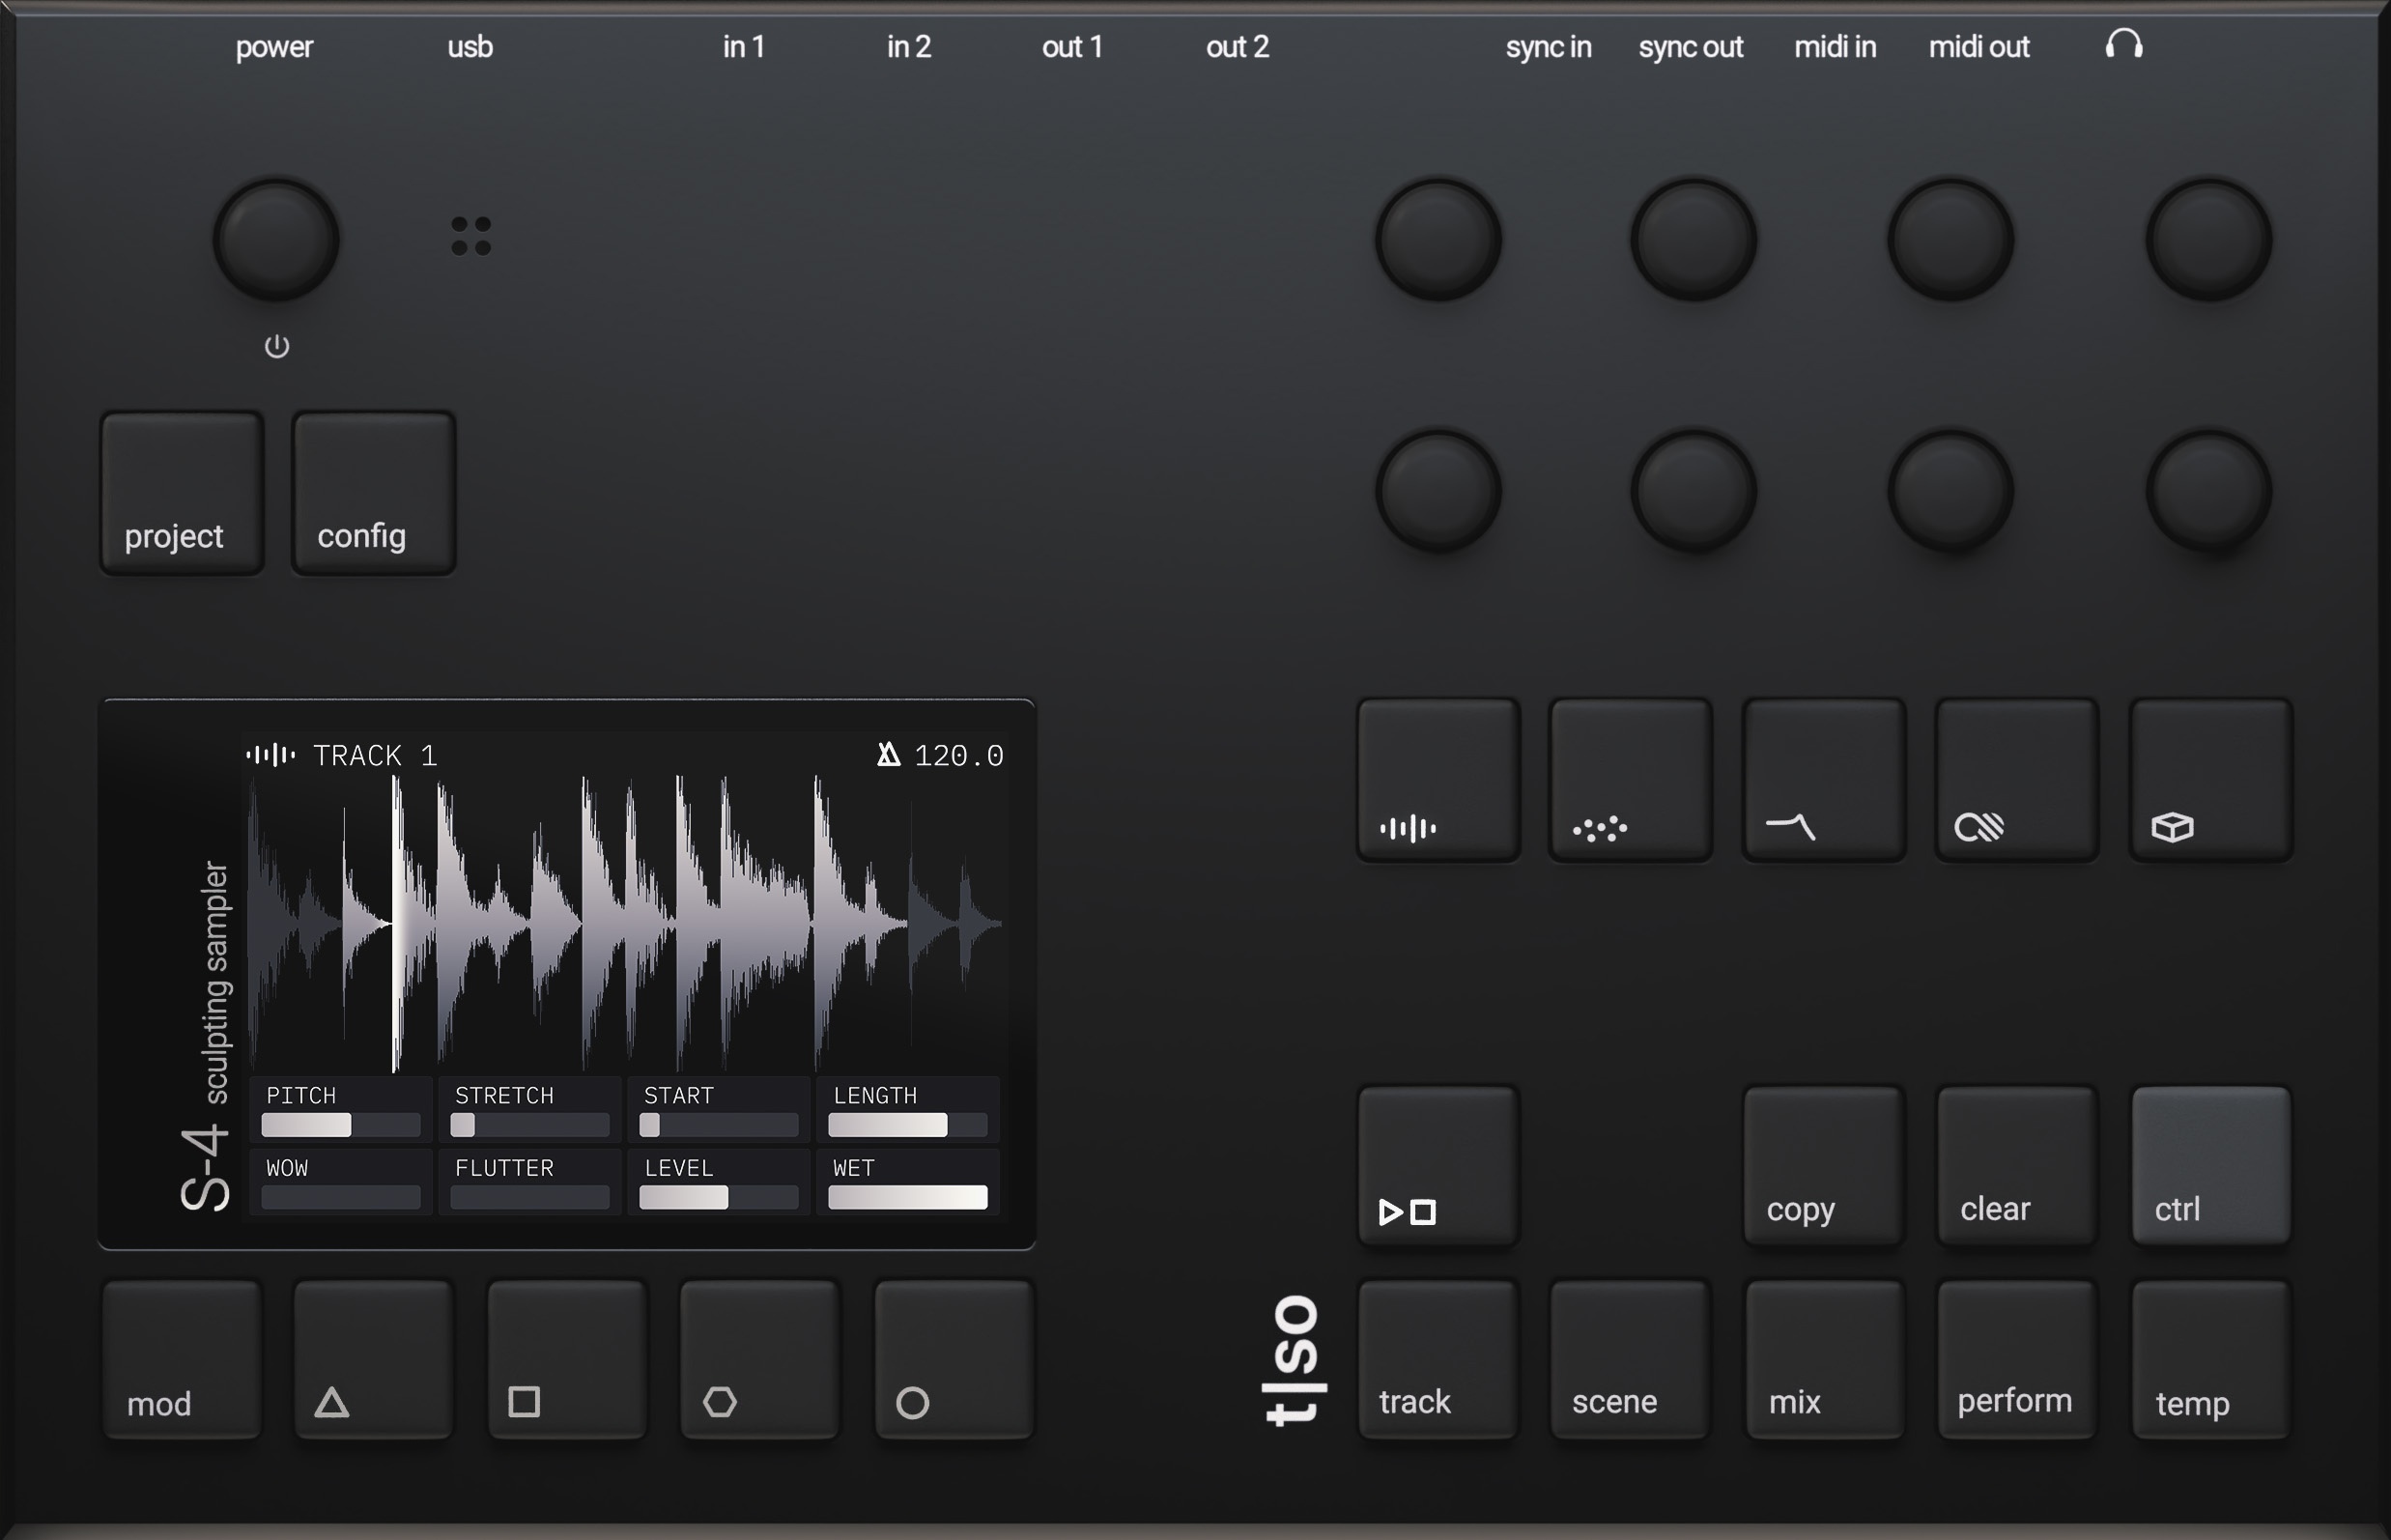
Task: Open the mix page
Action: tap(1822, 1360)
